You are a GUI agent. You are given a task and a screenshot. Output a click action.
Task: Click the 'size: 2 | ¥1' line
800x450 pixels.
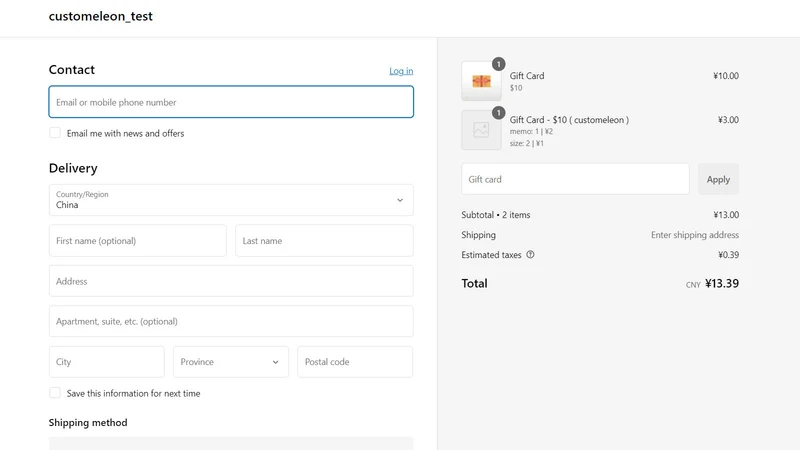(527, 143)
